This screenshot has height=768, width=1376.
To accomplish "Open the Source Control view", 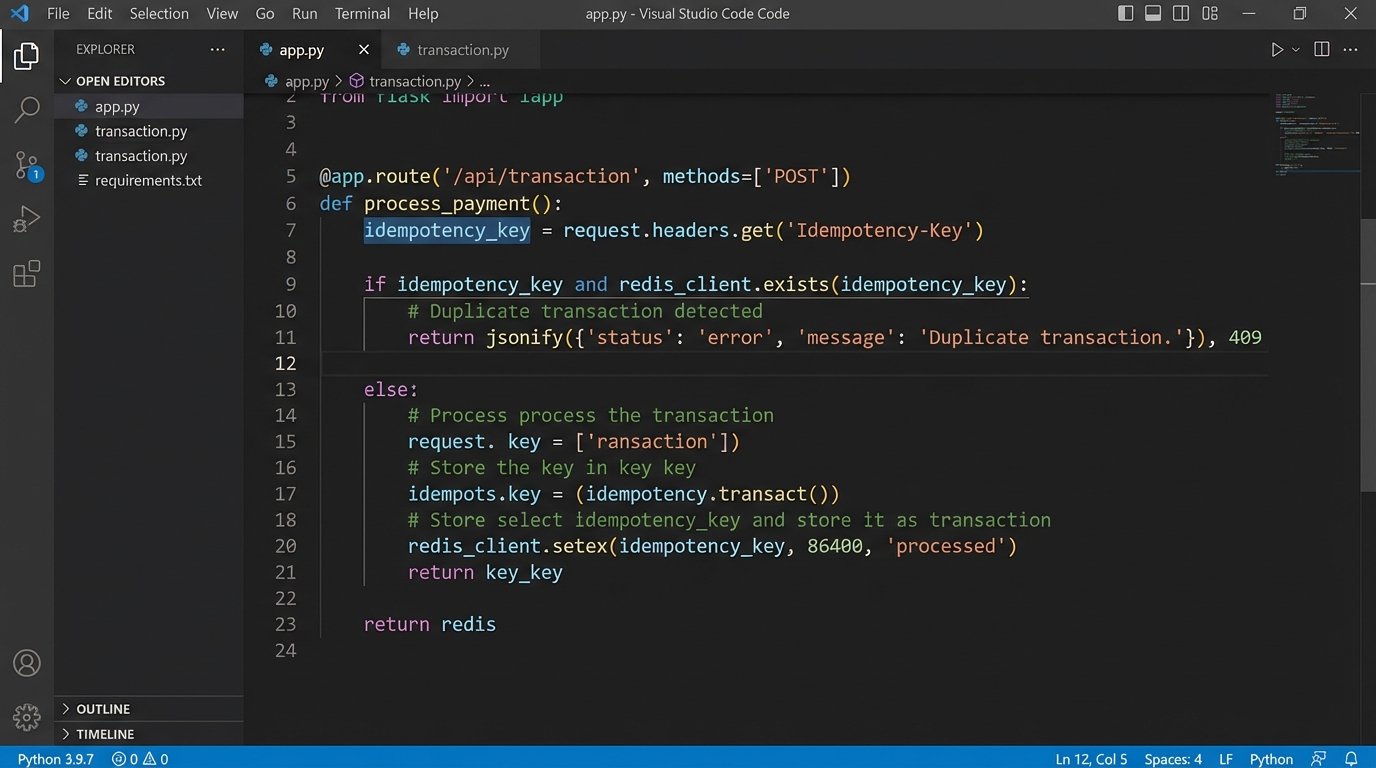I will 26,165.
